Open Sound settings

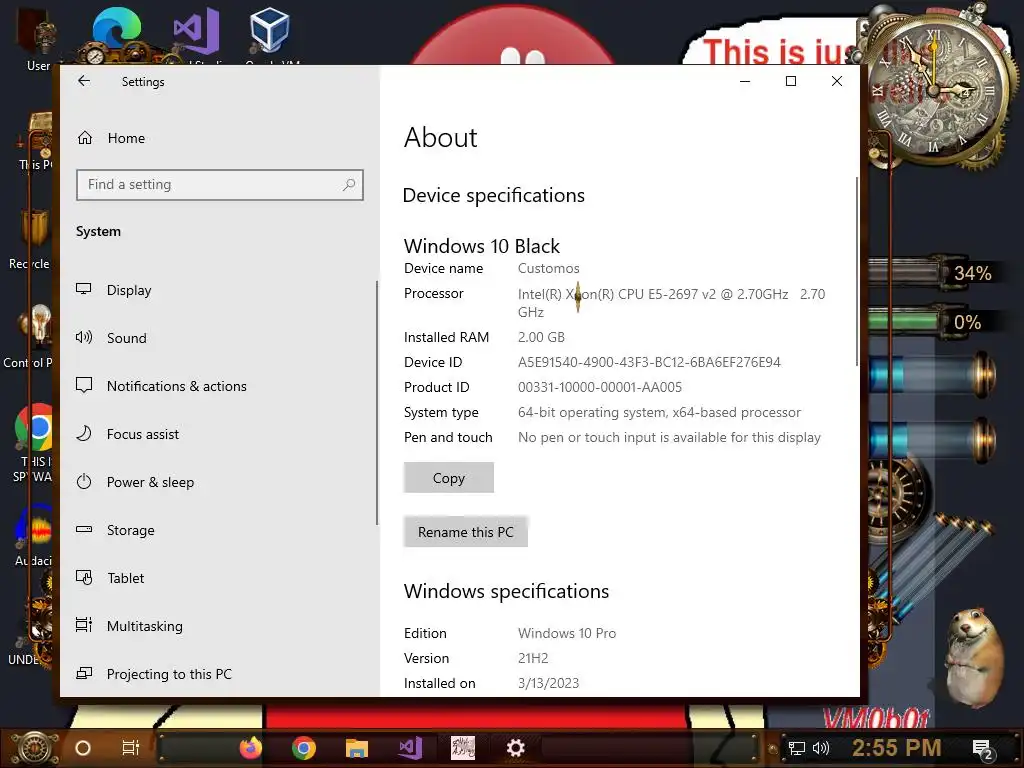point(127,338)
